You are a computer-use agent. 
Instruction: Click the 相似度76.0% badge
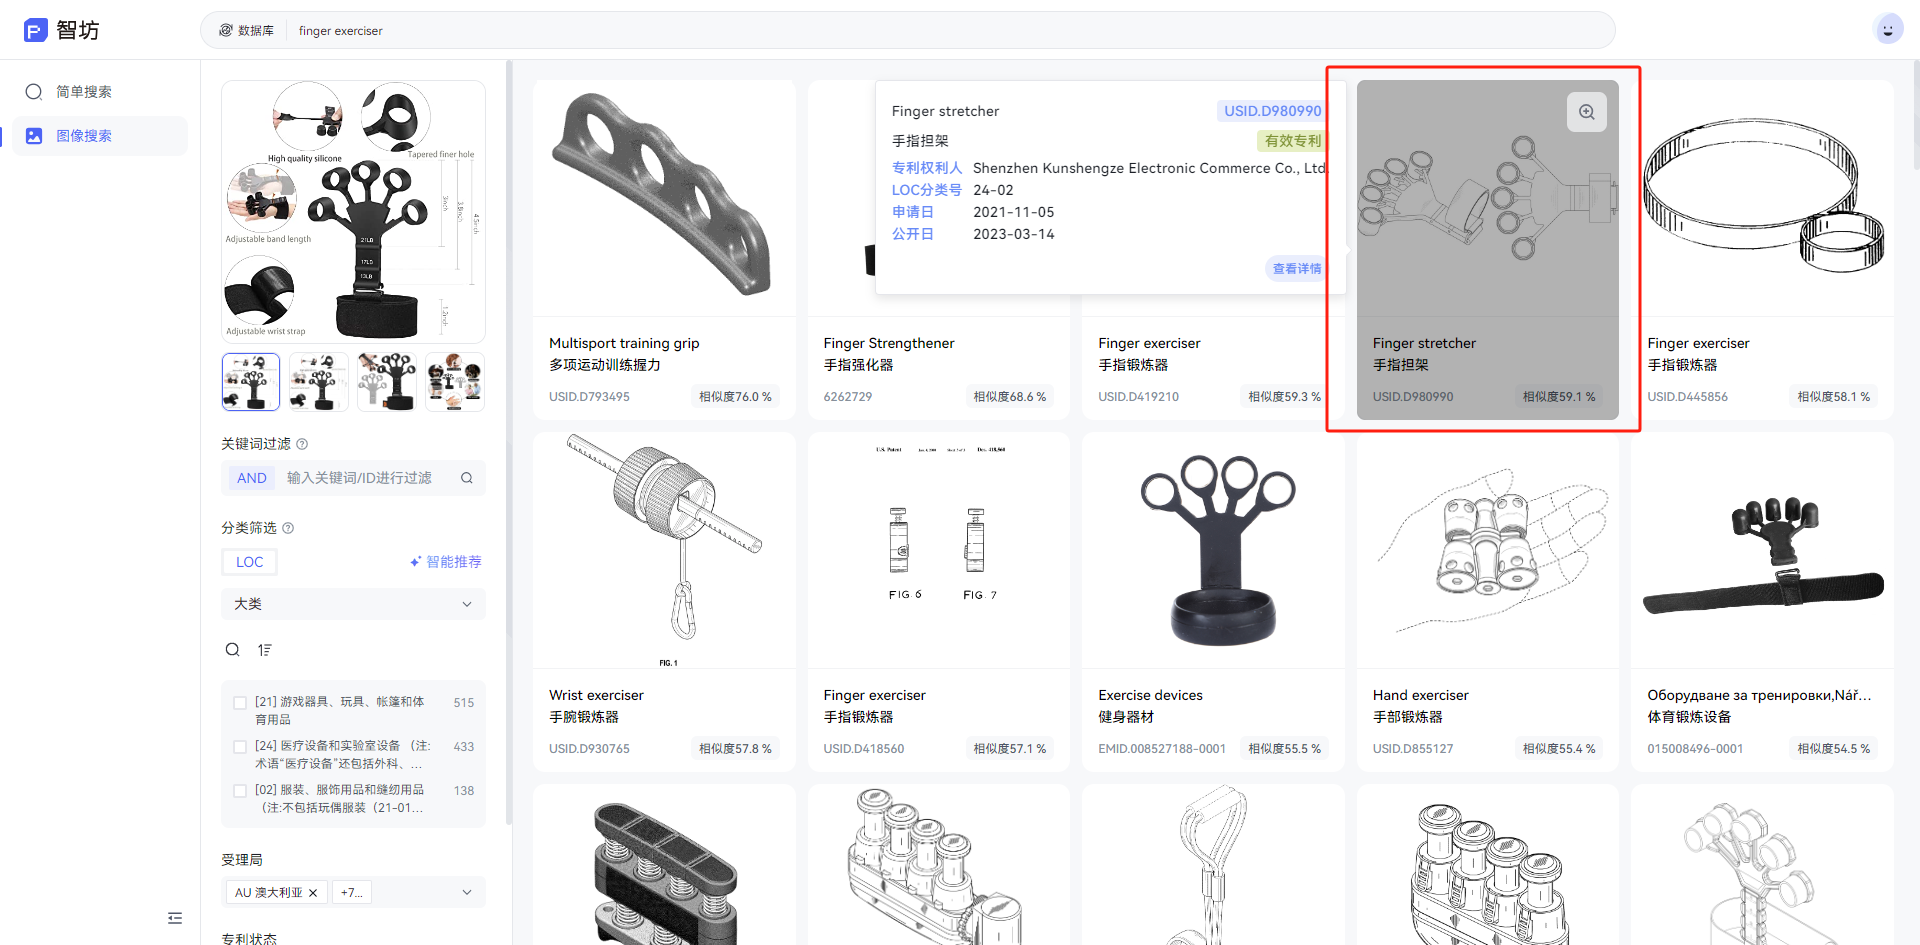click(x=735, y=397)
